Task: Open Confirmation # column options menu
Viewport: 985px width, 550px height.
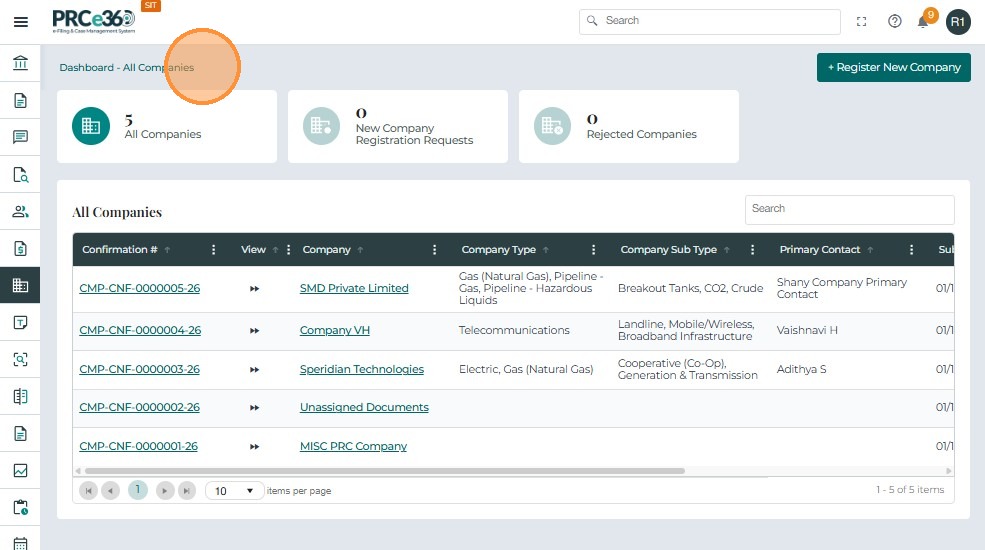Action: (x=213, y=250)
